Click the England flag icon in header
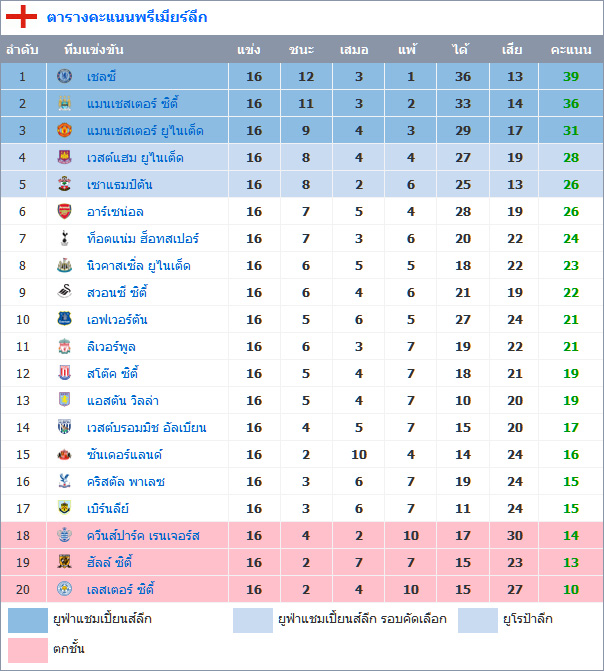 22,16
